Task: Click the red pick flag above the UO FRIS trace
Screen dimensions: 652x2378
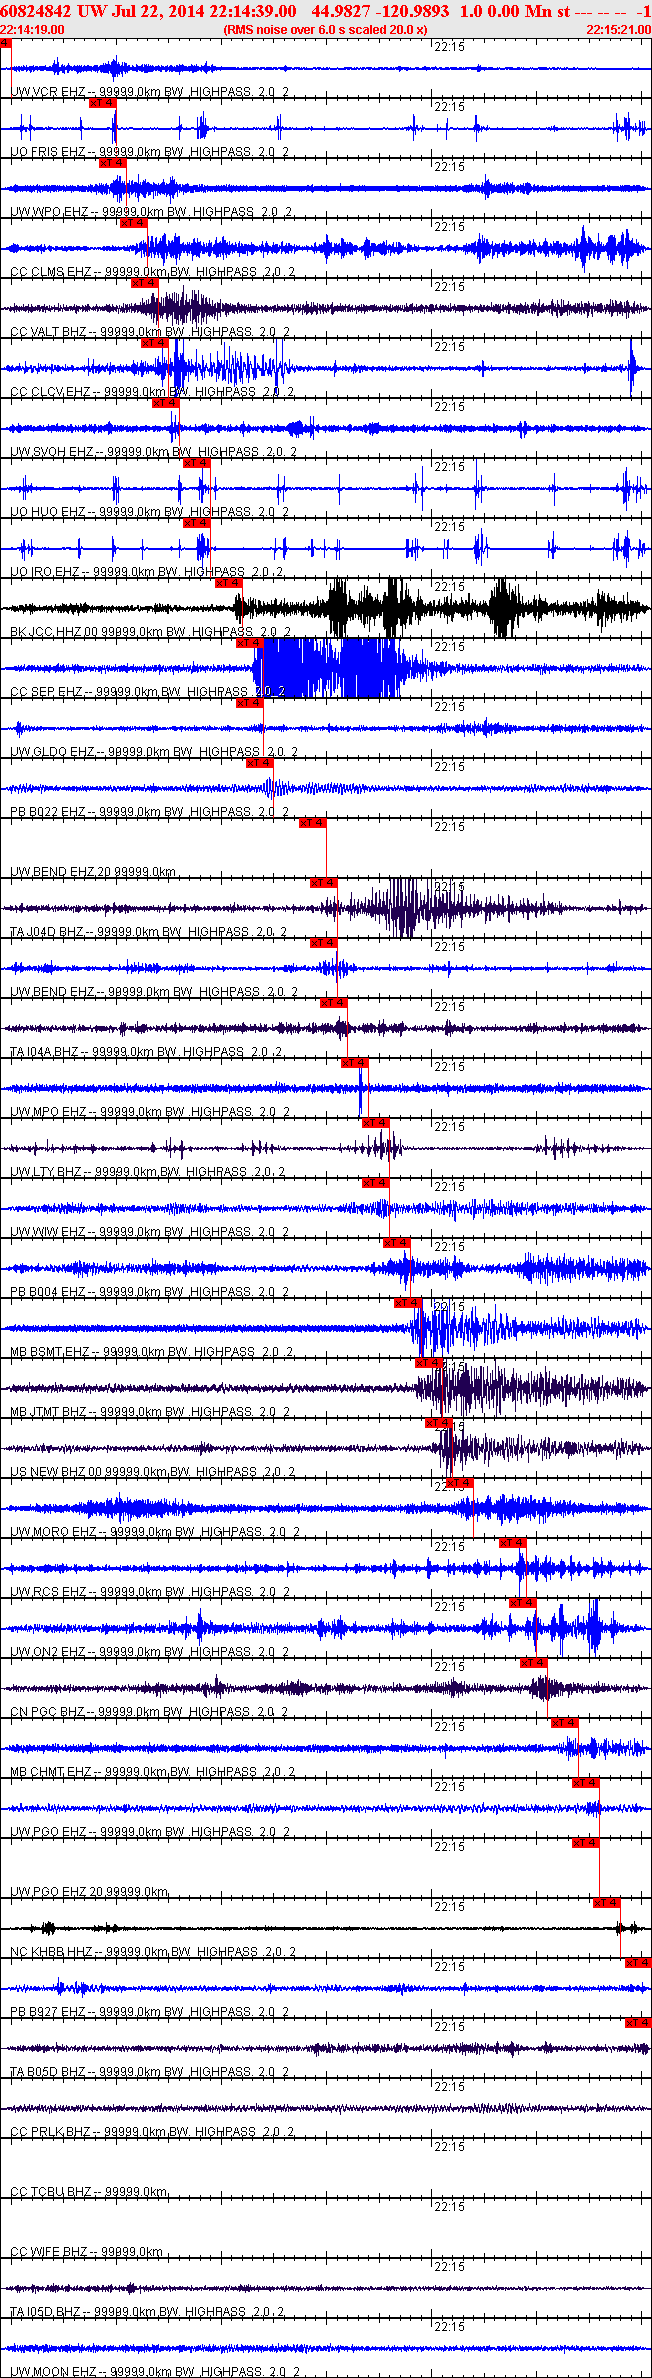Action: tap(103, 103)
